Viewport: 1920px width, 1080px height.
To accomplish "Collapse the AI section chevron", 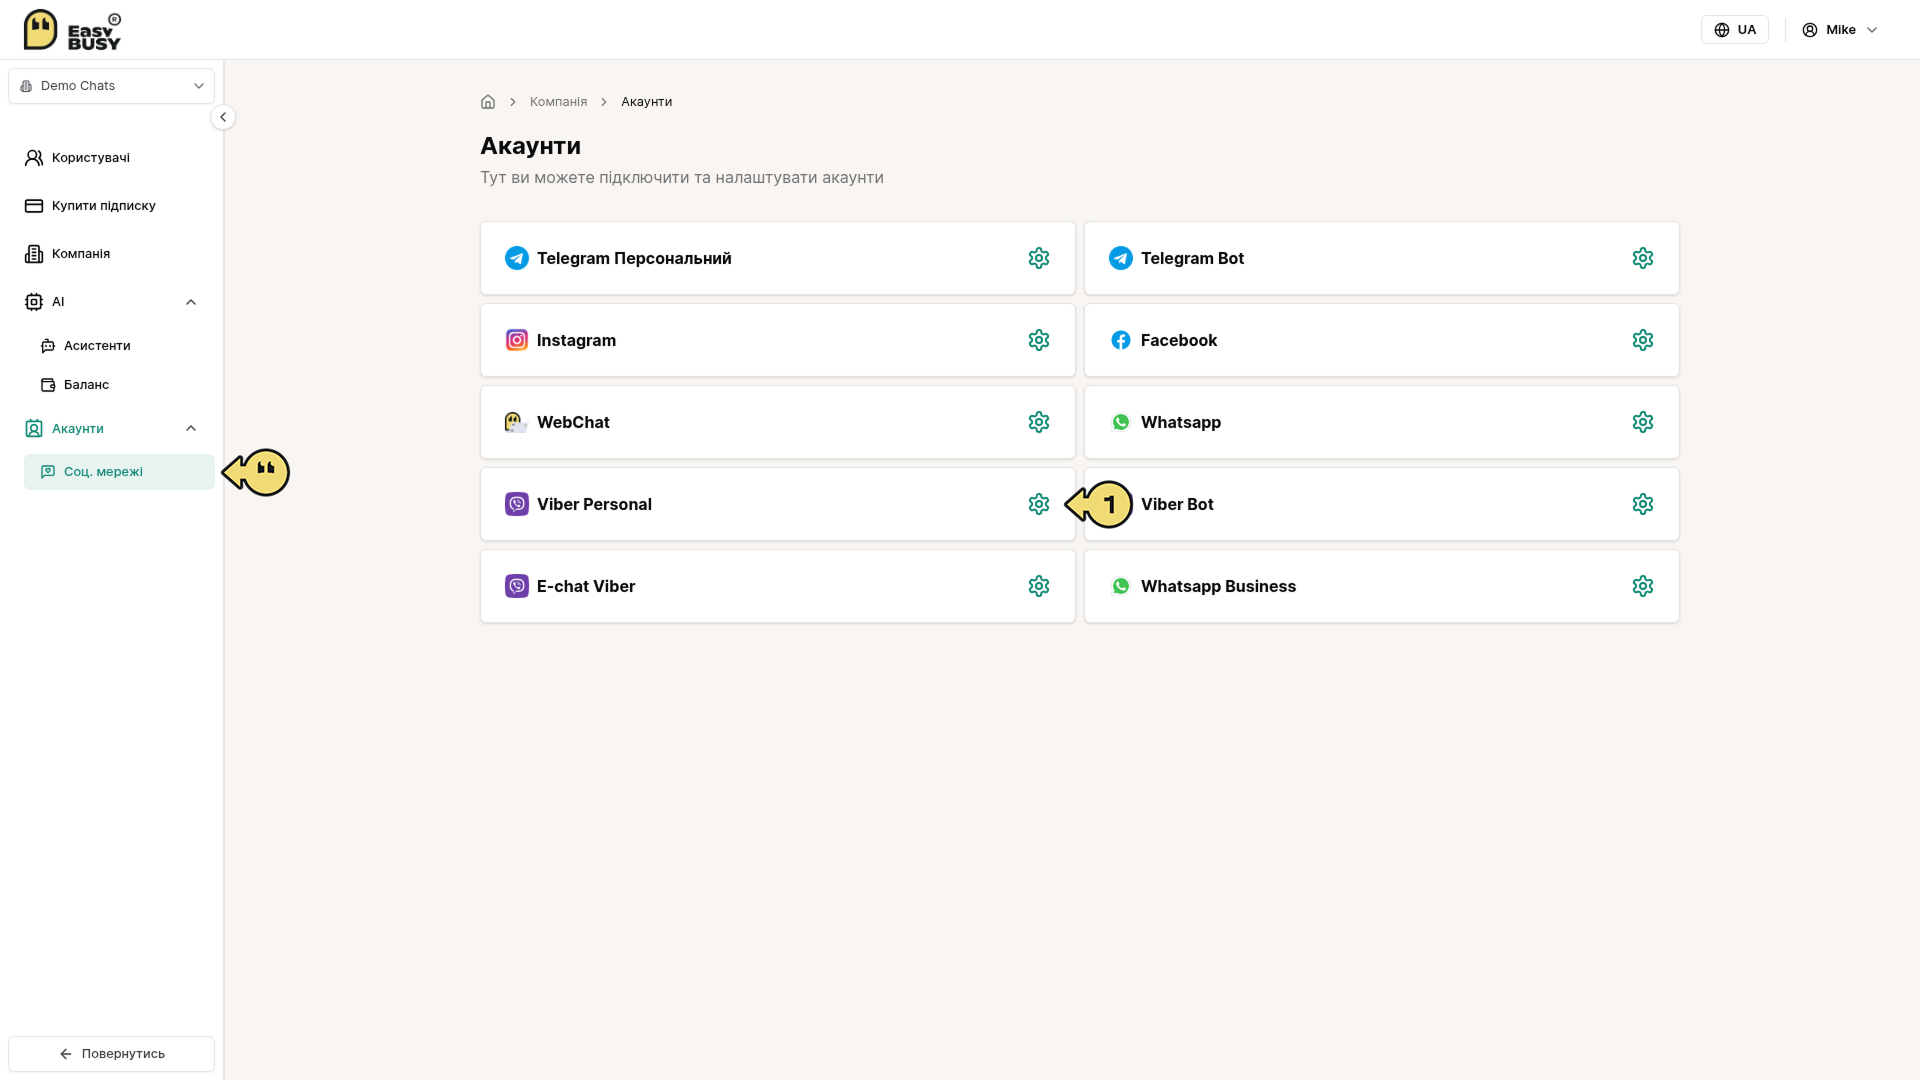I will tap(191, 302).
